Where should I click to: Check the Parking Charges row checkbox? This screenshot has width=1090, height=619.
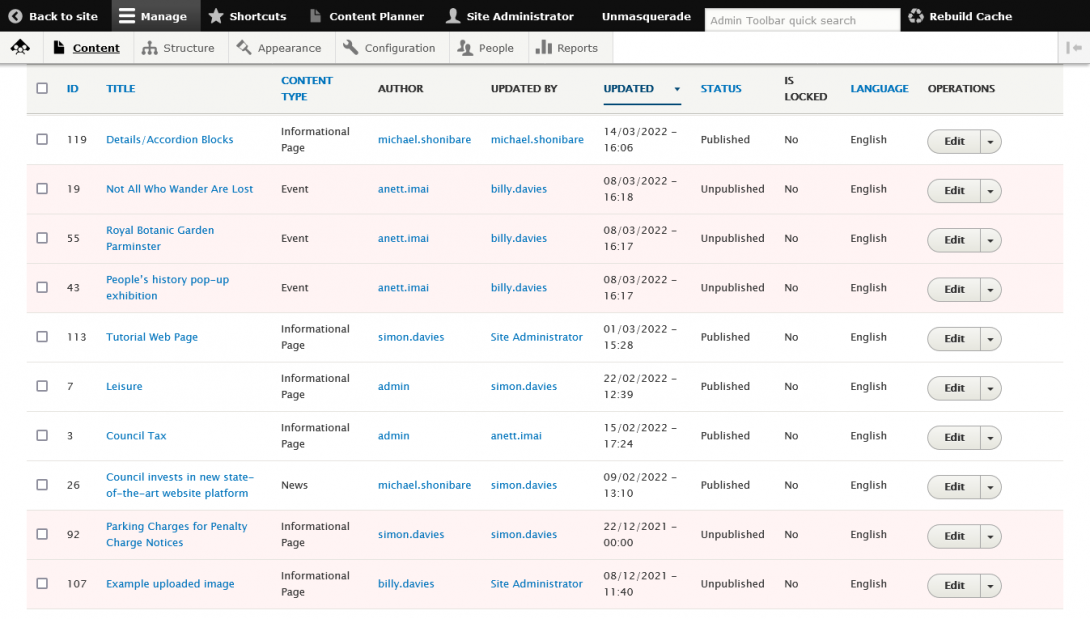tap(42, 534)
